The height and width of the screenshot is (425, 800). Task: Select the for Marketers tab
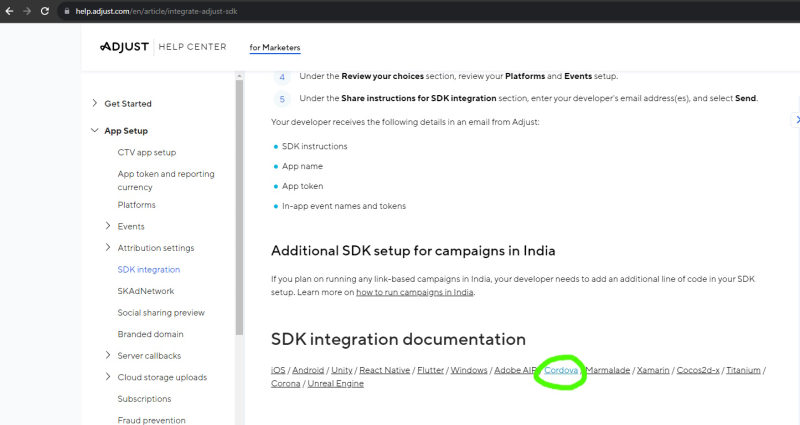coord(274,47)
